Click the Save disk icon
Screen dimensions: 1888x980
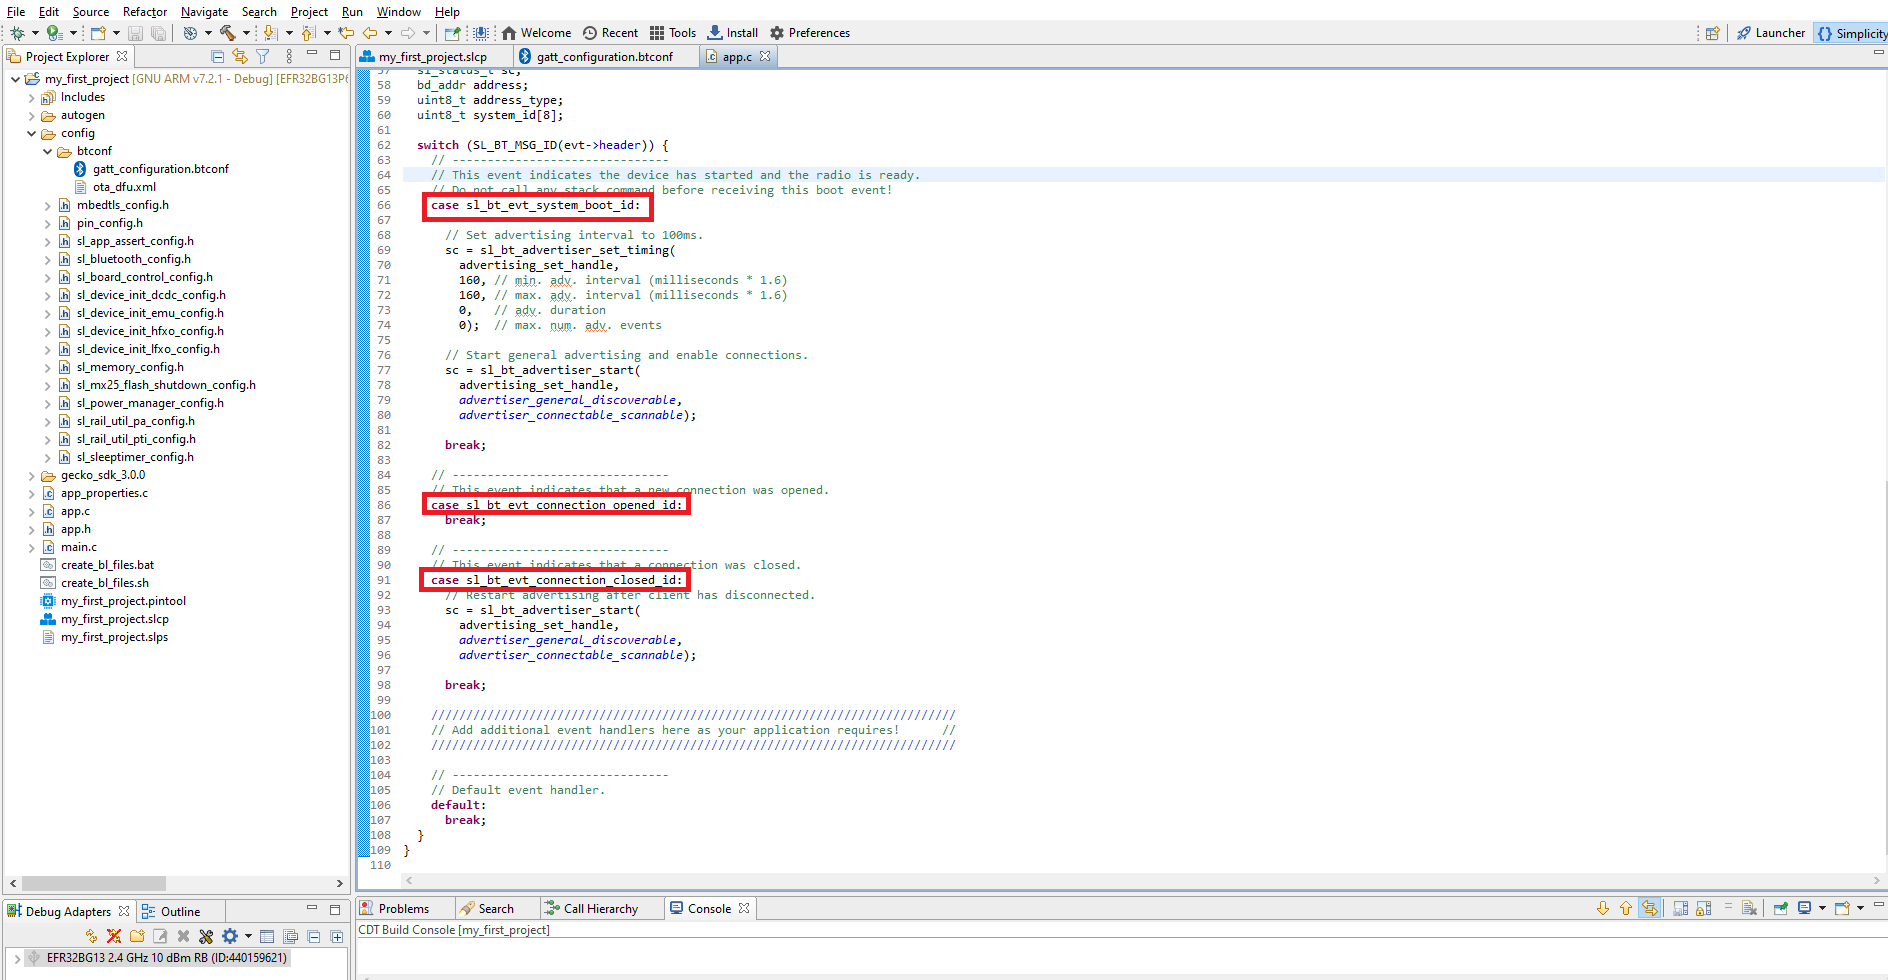tap(135, 33)
